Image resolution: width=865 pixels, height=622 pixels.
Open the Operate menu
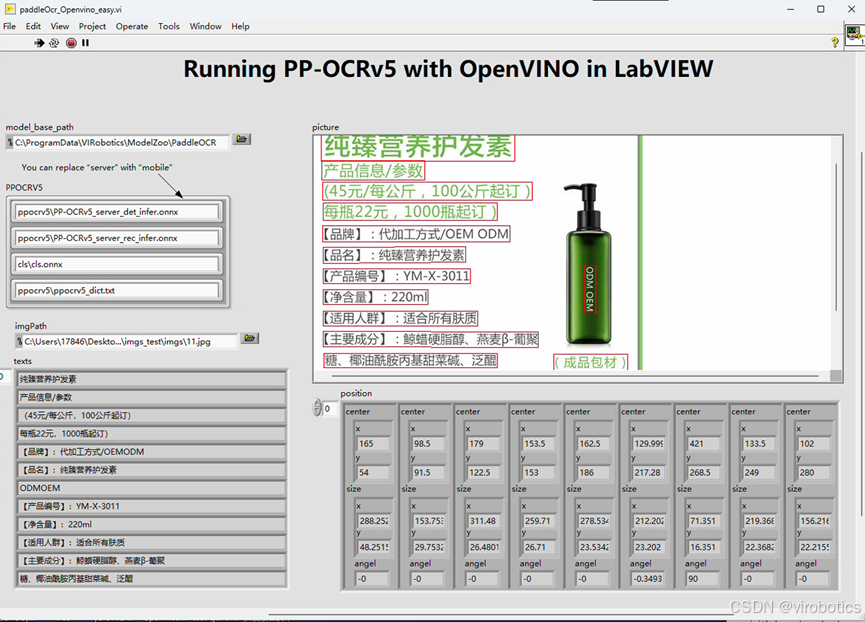[x=132, y=26]
